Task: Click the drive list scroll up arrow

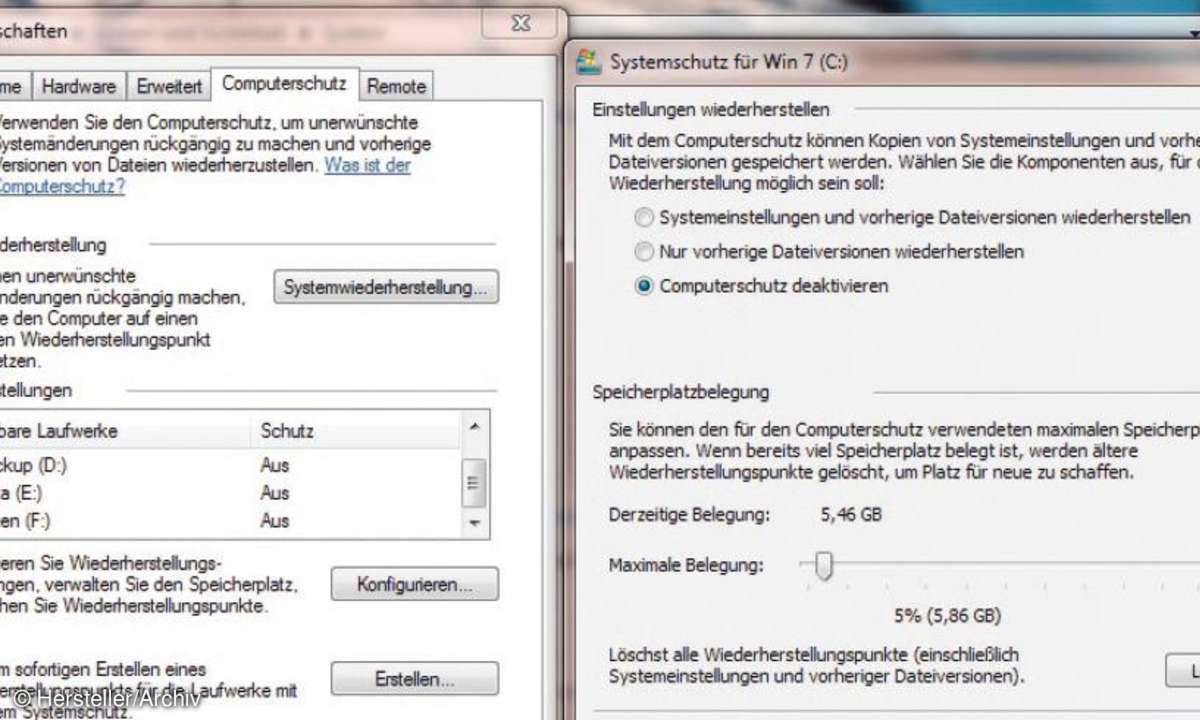Action: (475, 428)
